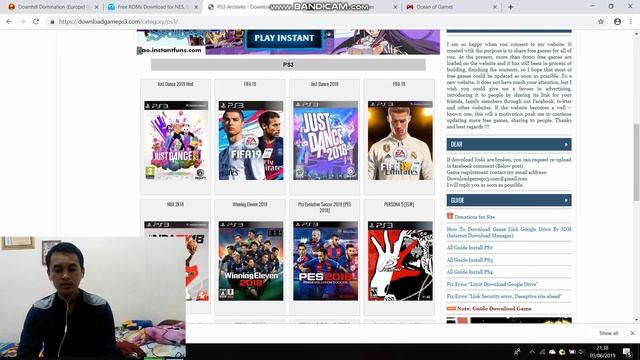This screenshot has height=360, width=640.
Task: Switch to Downhill Domination (Europe) tab
Action: (52, 7)
